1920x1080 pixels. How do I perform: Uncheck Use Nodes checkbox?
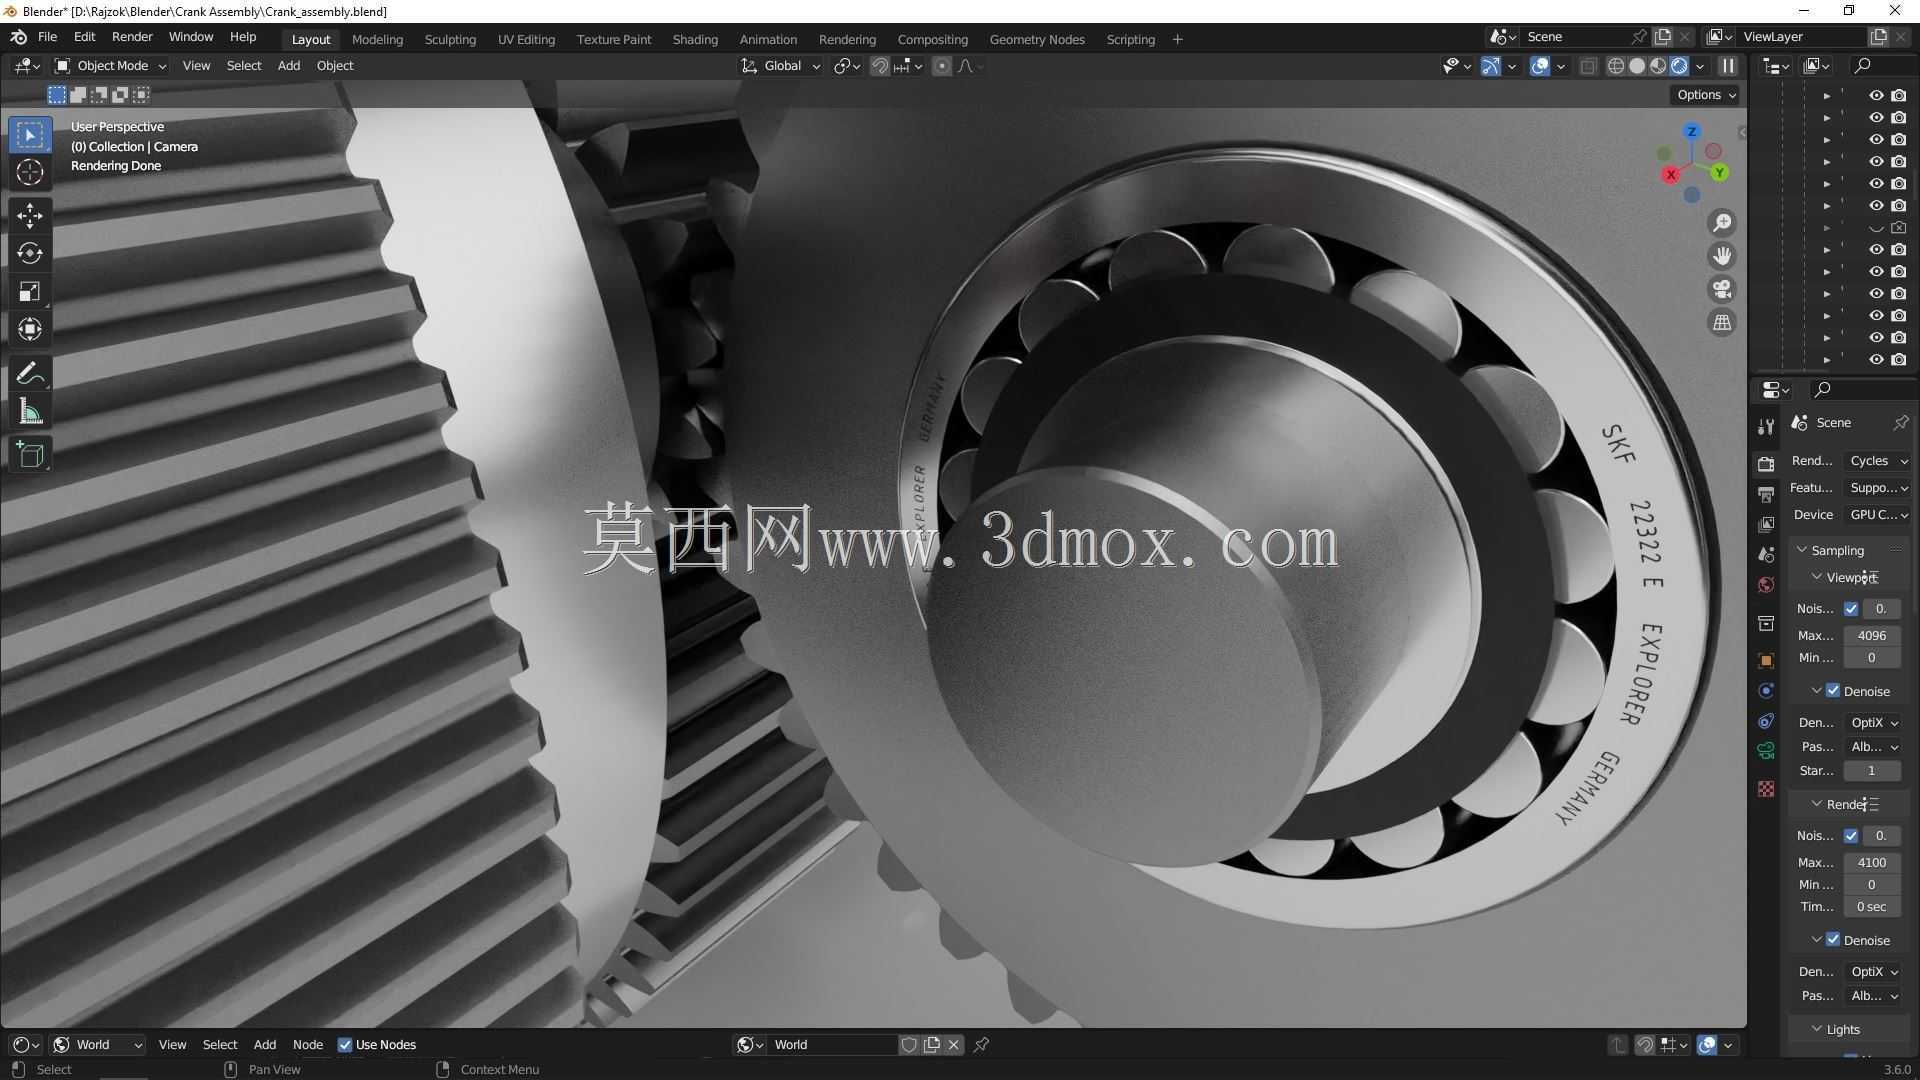[x=345, y=1045]
